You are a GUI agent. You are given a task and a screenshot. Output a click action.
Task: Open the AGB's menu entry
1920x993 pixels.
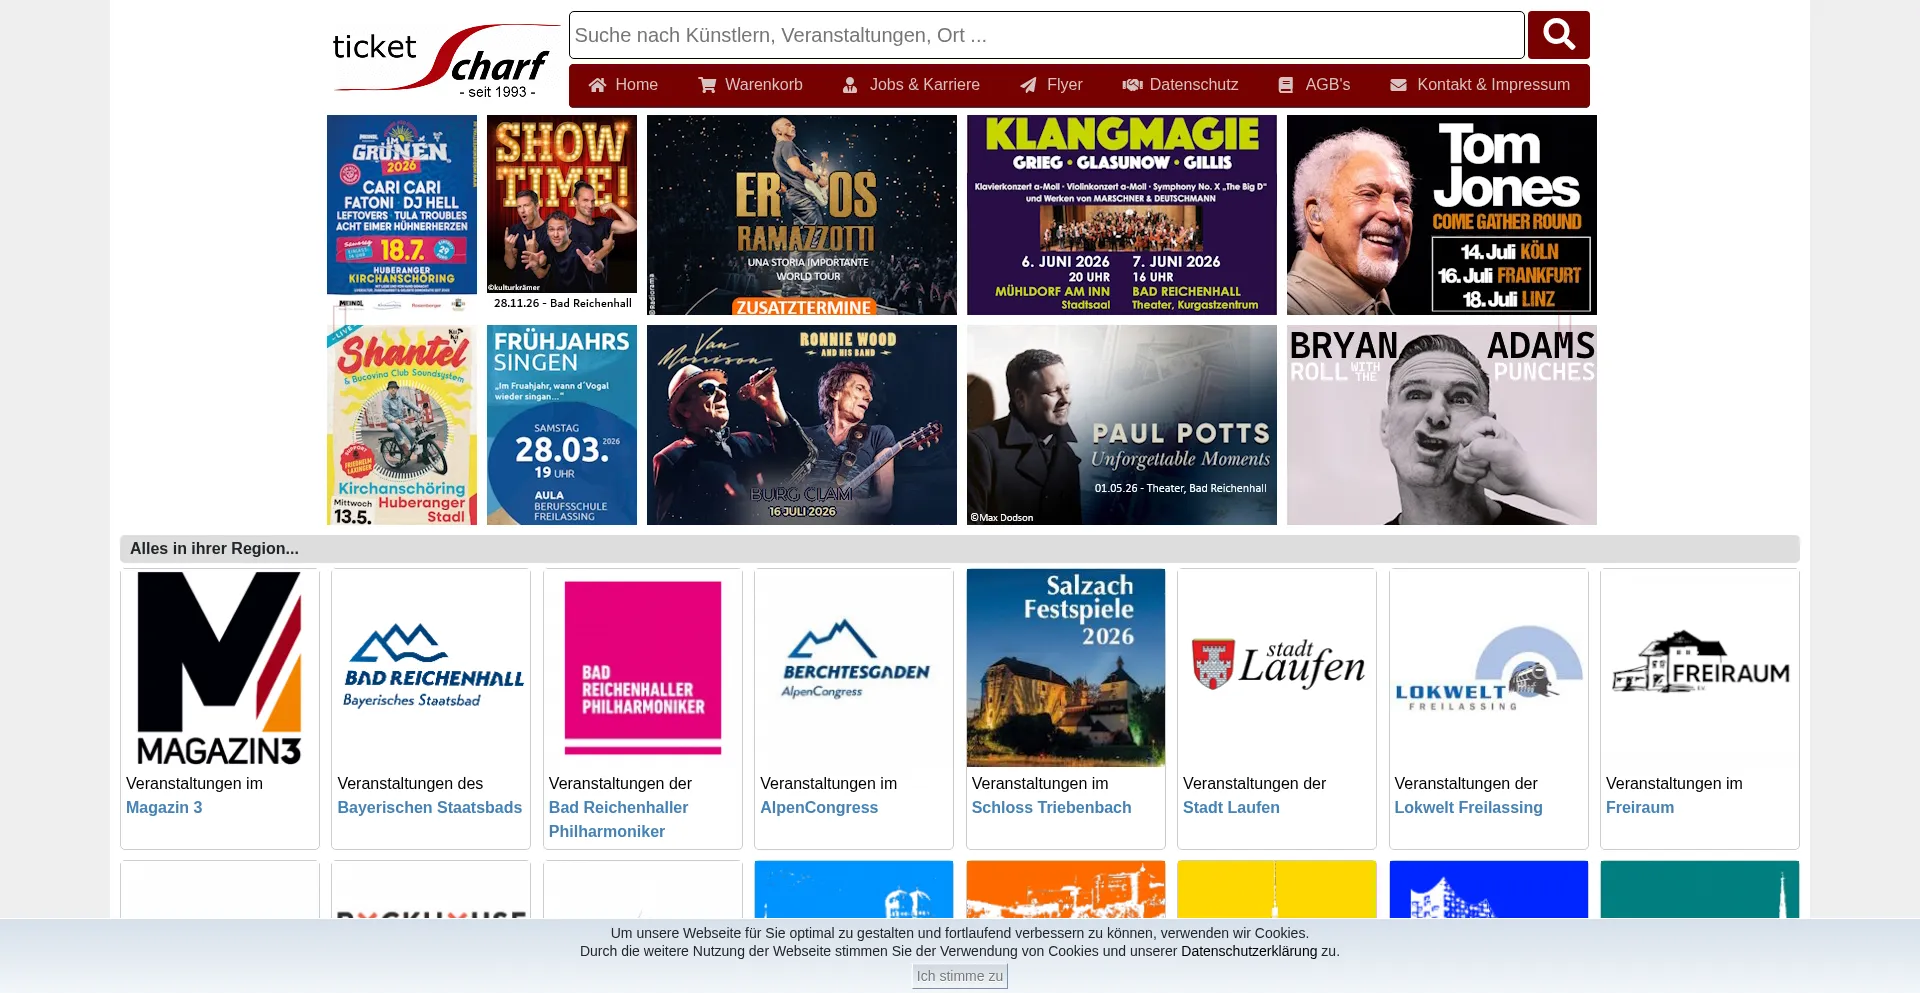coord(1314,85)
